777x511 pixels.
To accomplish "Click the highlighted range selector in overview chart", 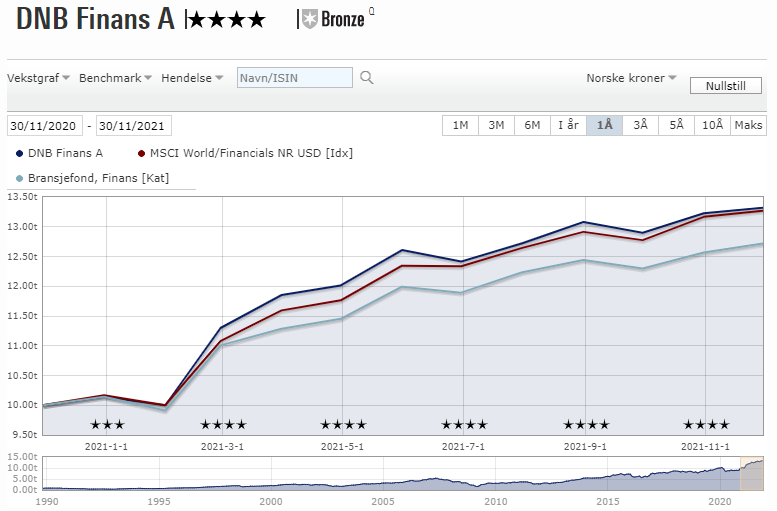I will [x=752, y=474].
